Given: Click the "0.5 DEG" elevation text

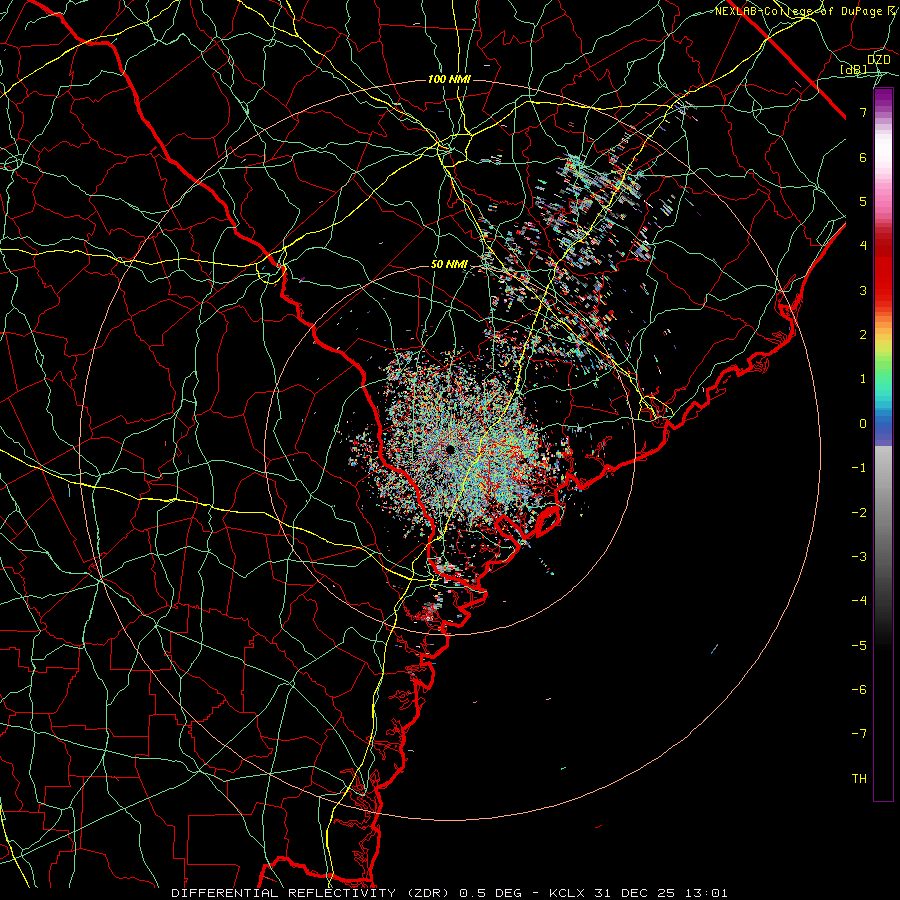Looking at the screenshot, I should click(x=491, y=893).
